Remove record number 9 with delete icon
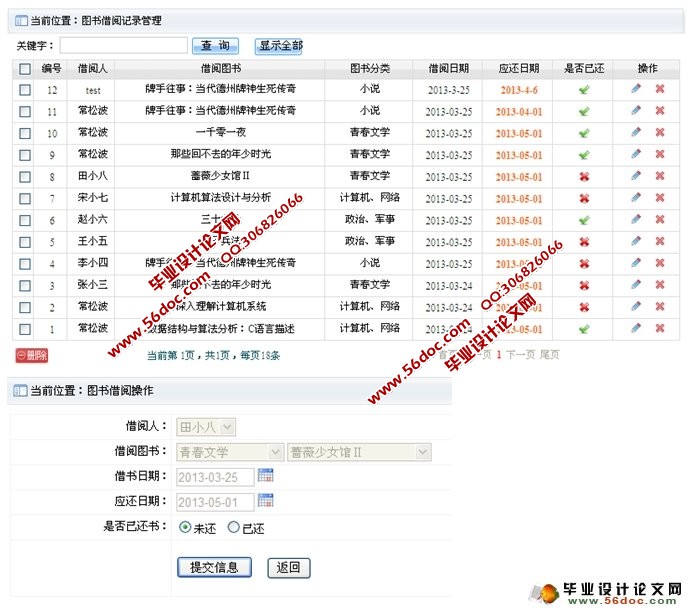This screenshot has width=692, height=611. tap(660, 154)
